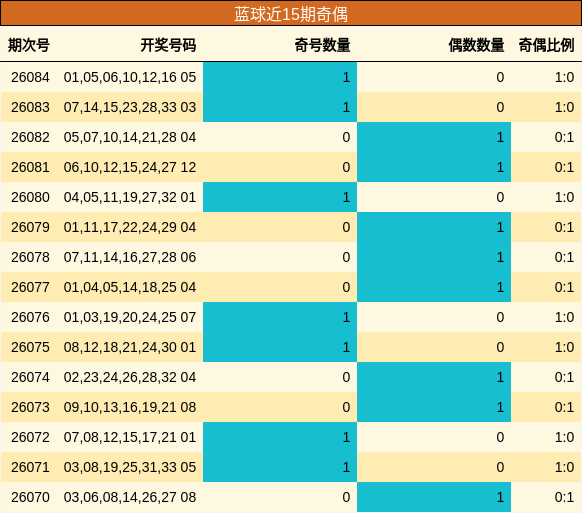Click numbers 01,03,19,20,24,25 07
The image size is (582, 513).
coord(130,317)
